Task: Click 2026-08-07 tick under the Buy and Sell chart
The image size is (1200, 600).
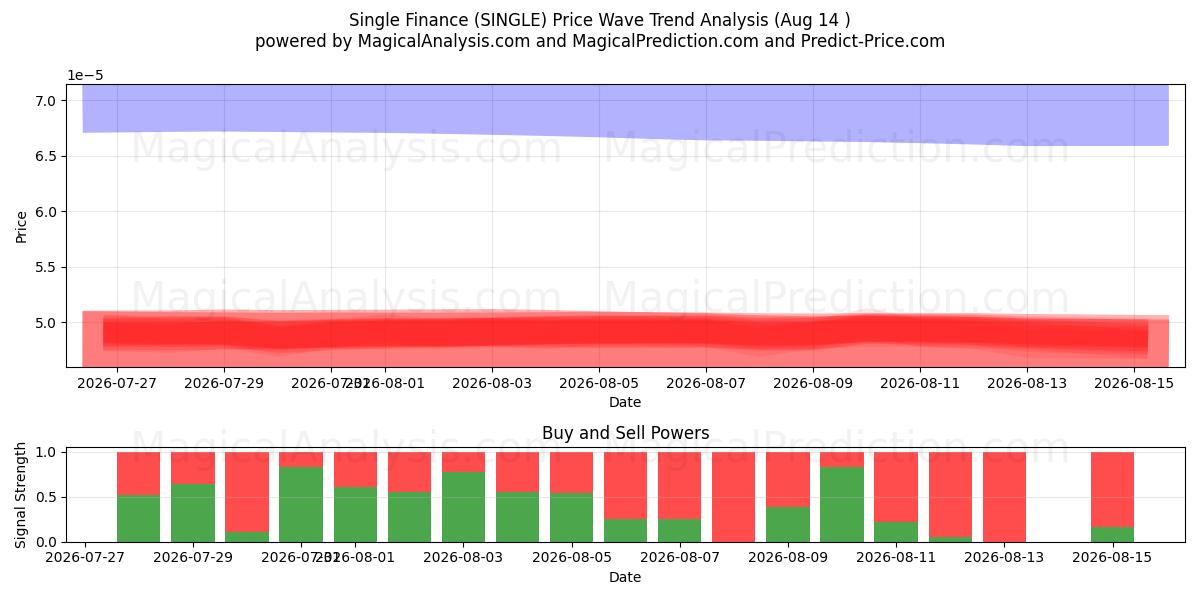Action: [680, 557]
